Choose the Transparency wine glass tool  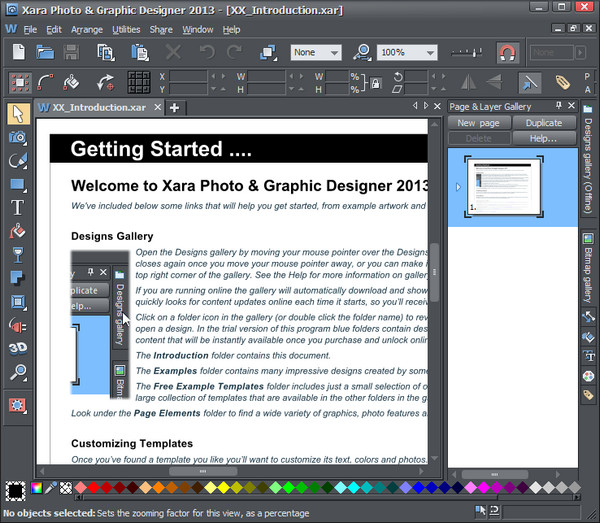pos(18,255)
